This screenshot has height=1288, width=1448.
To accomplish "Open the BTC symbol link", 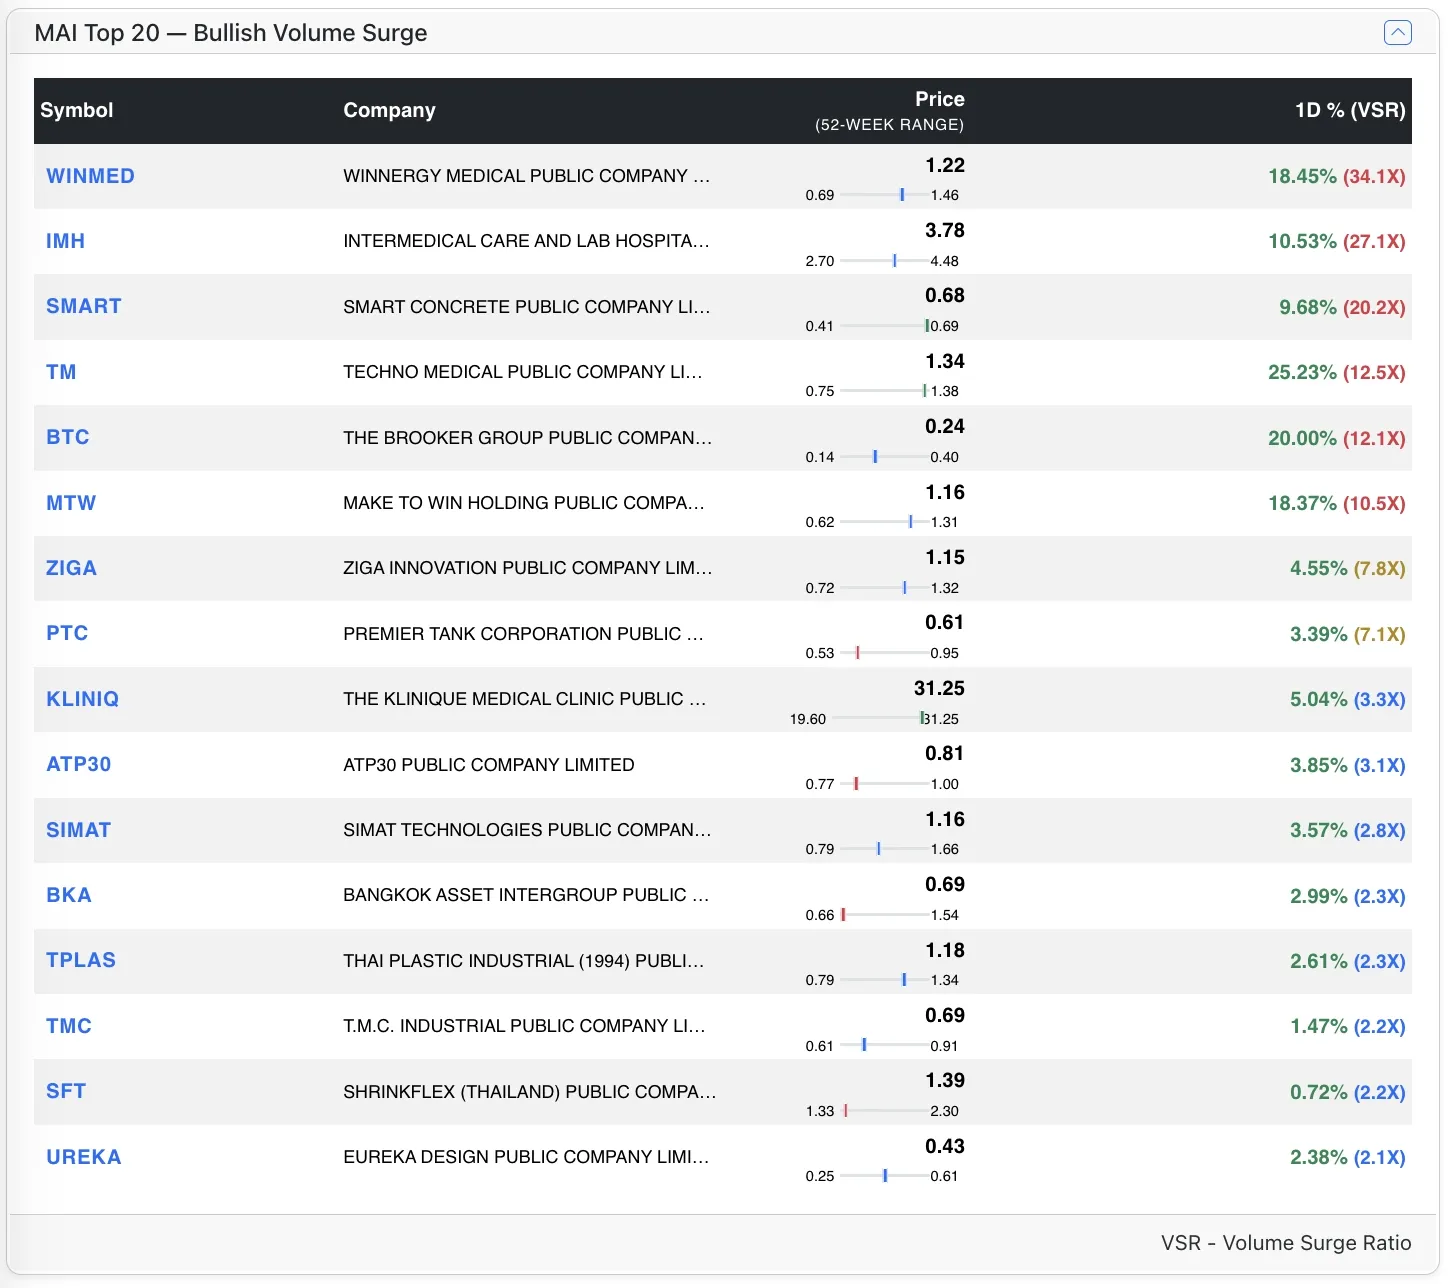I will coord(68,437).
